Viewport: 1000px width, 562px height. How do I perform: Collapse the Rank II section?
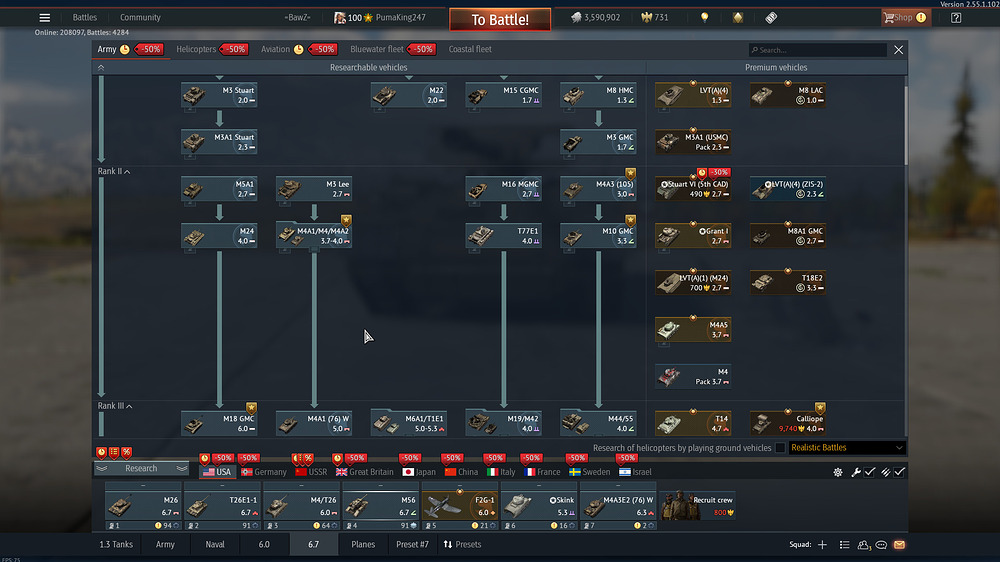(x=114, y=172)
